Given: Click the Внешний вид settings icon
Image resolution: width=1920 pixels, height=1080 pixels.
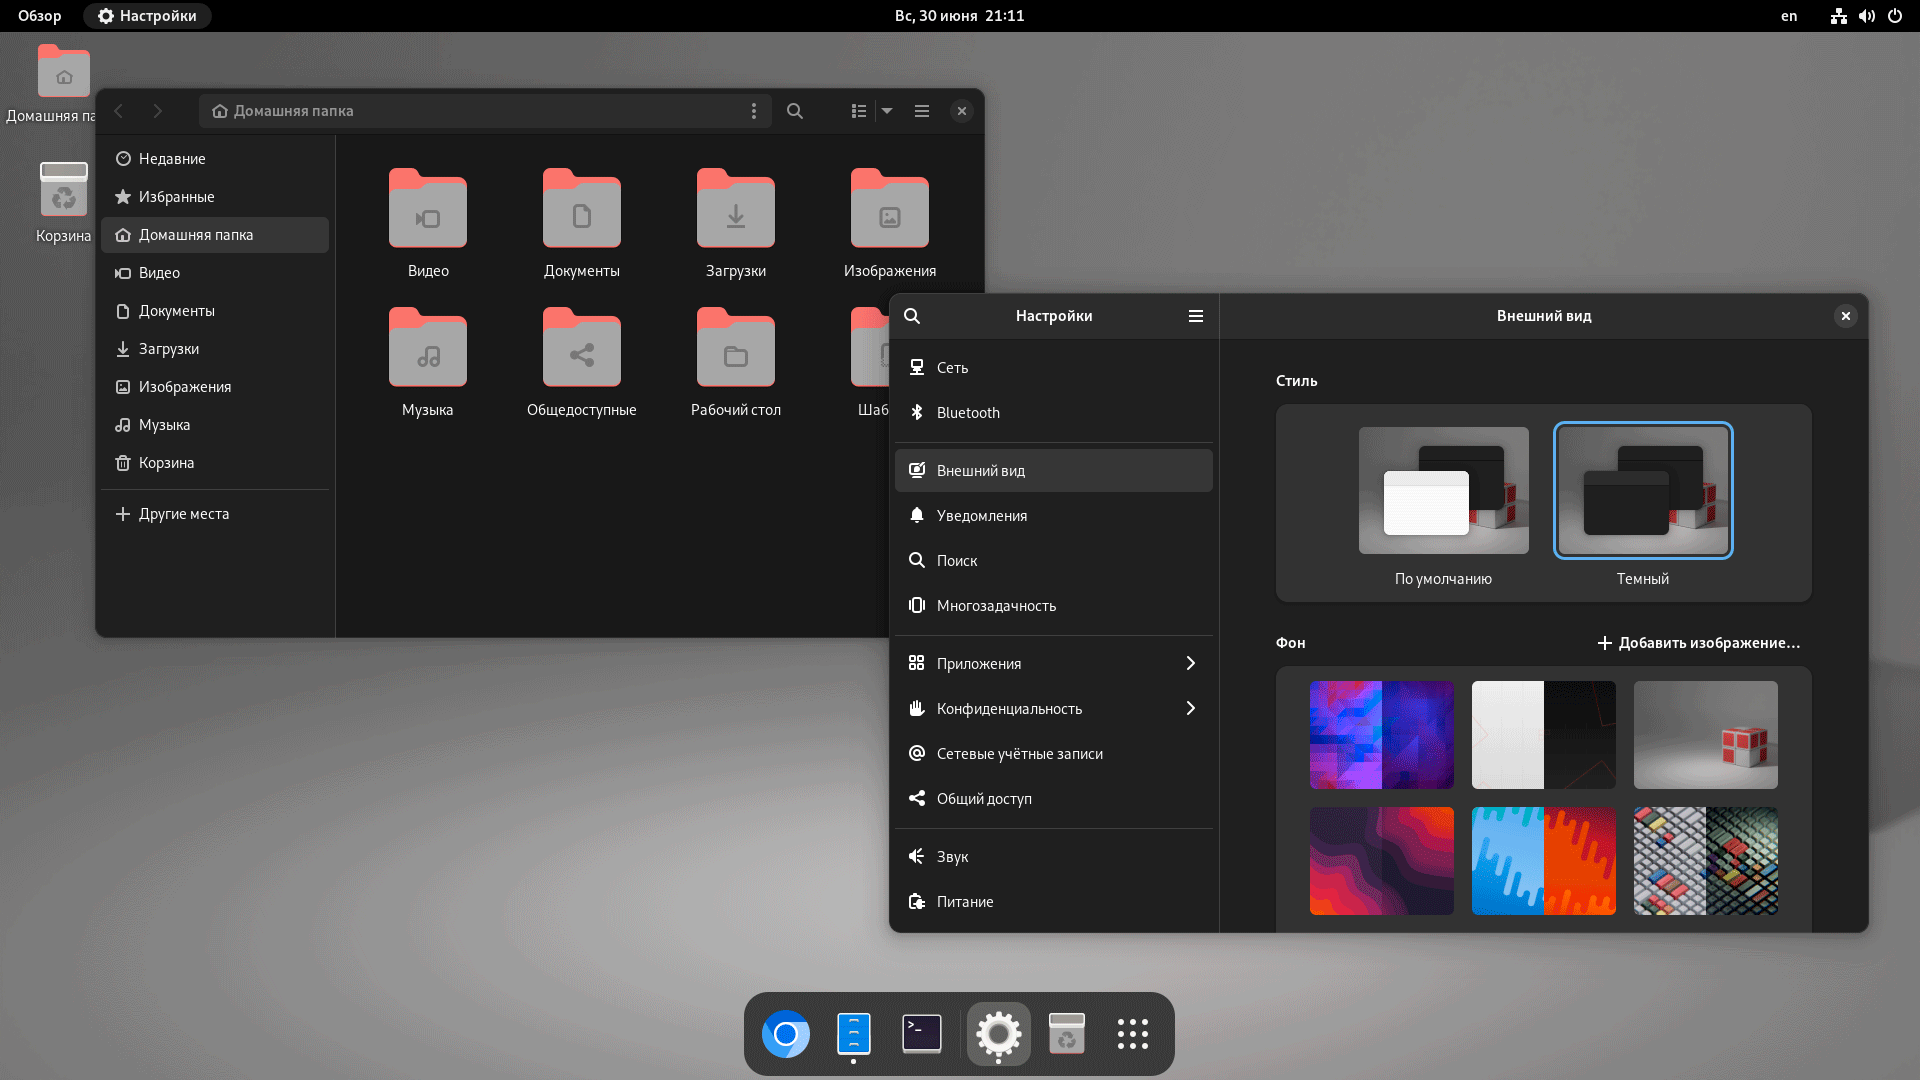Looking at the screenshot, I should click(916, 469).
